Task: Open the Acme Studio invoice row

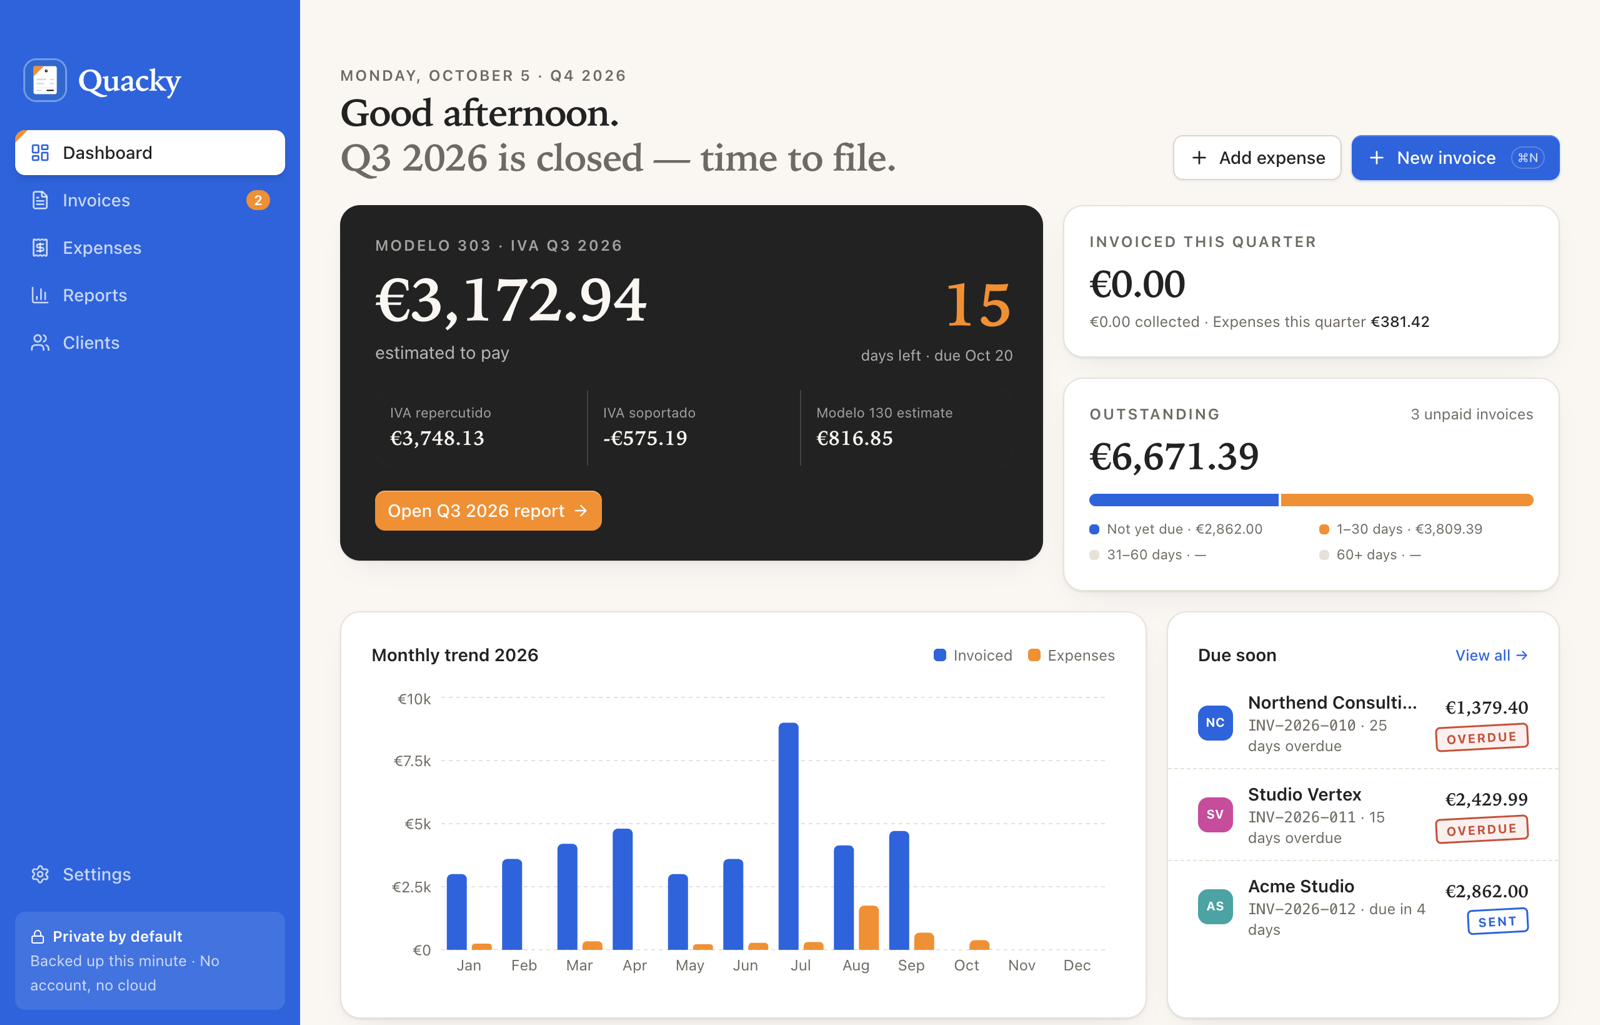Action: click(1363, 907)
